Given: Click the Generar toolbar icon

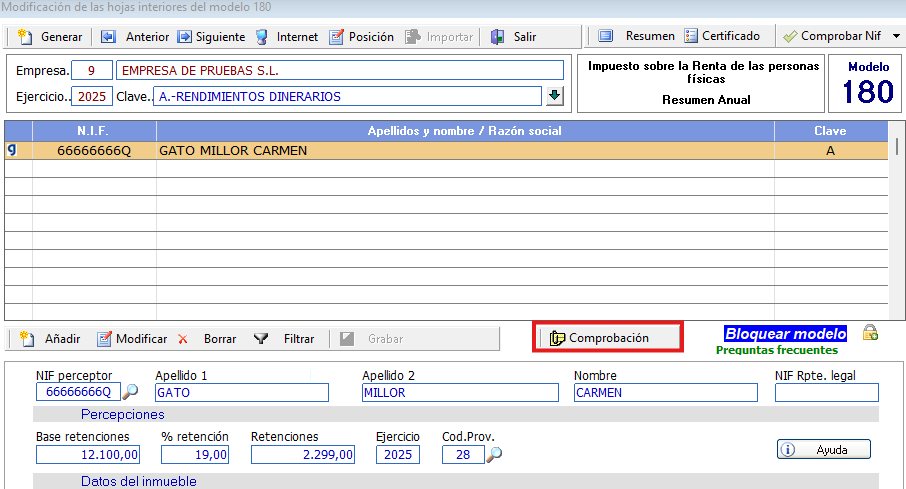Looking at the screenshot, I should click(x=27, y=37).
